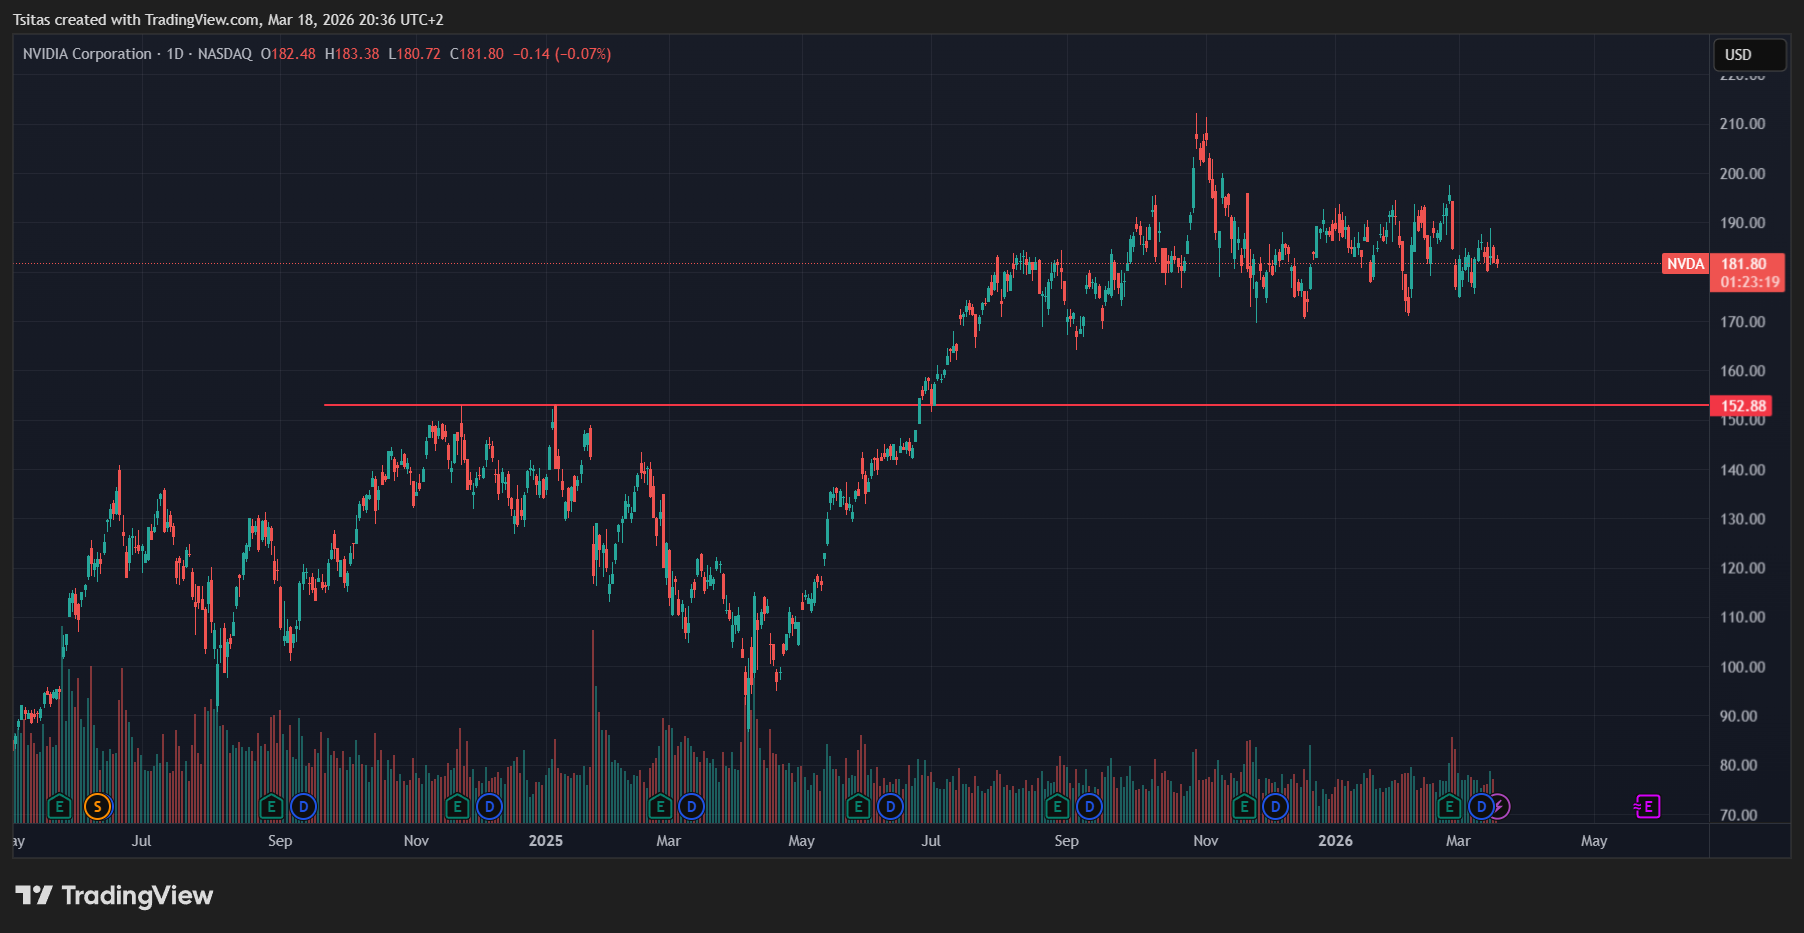The image size is (1804, 933).
Task: Click the 70.00 price axis label
Action: coord(1738,815)
